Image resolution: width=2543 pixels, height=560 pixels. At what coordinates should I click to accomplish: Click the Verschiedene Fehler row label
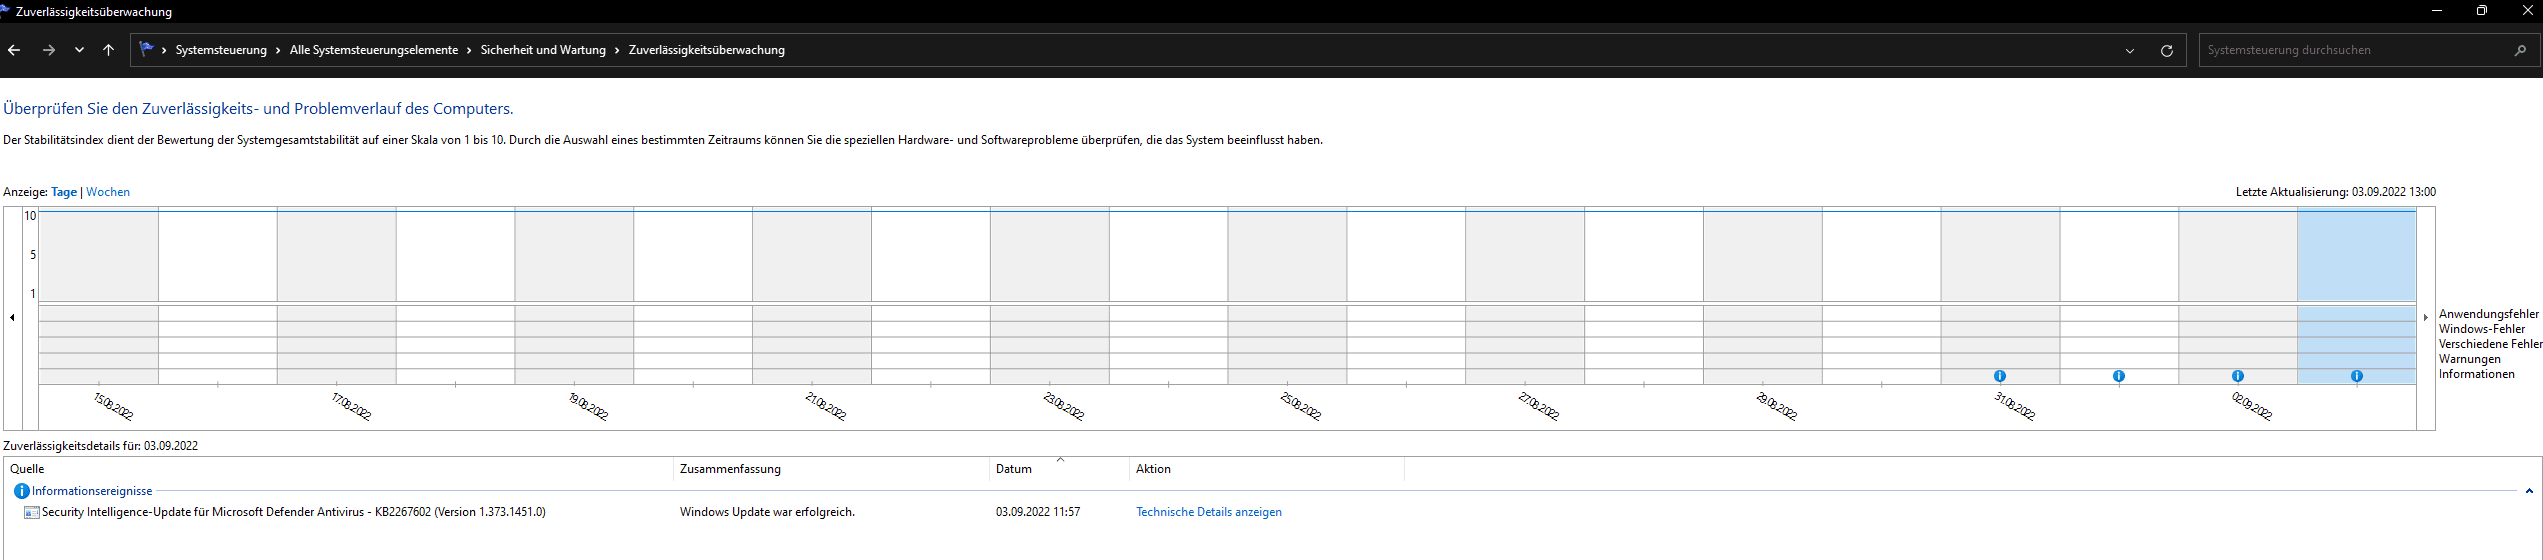(2491, 344)
